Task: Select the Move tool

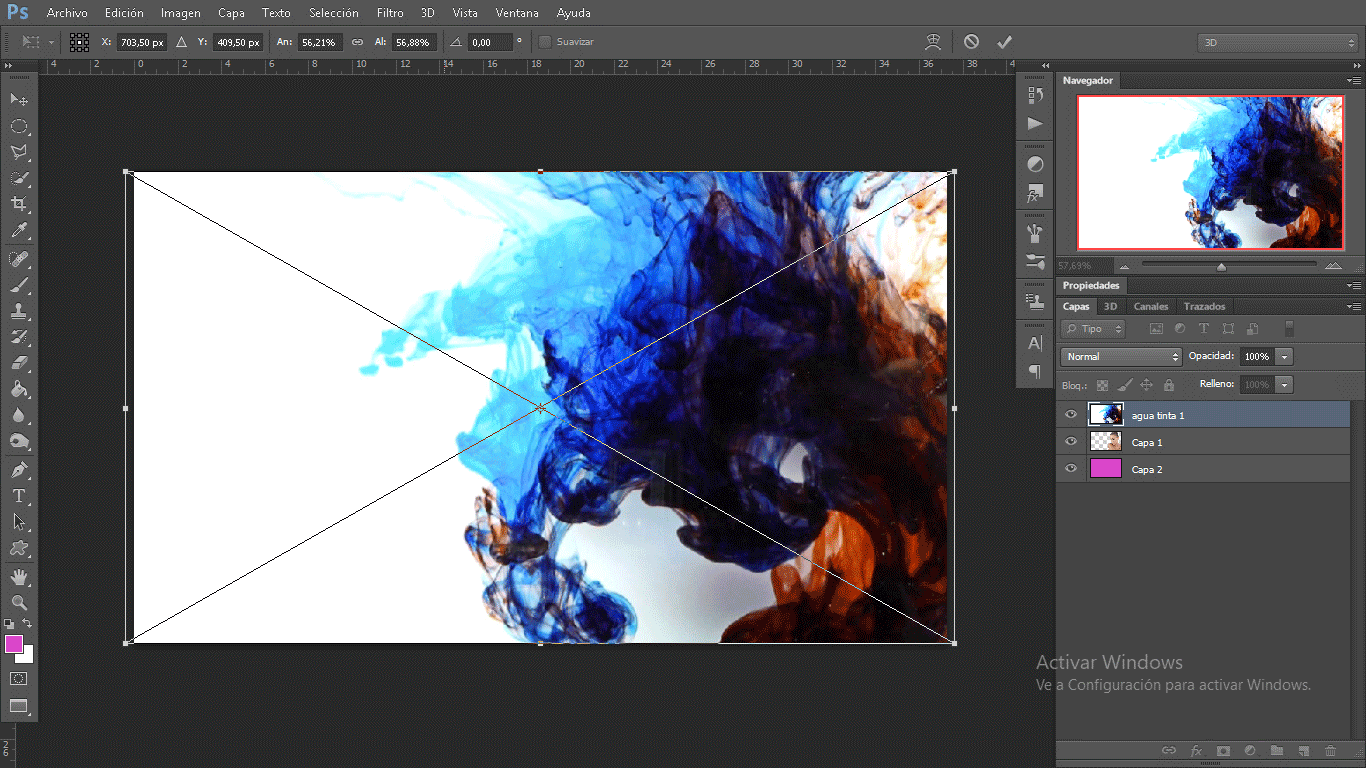Action: tap(19, 99)
